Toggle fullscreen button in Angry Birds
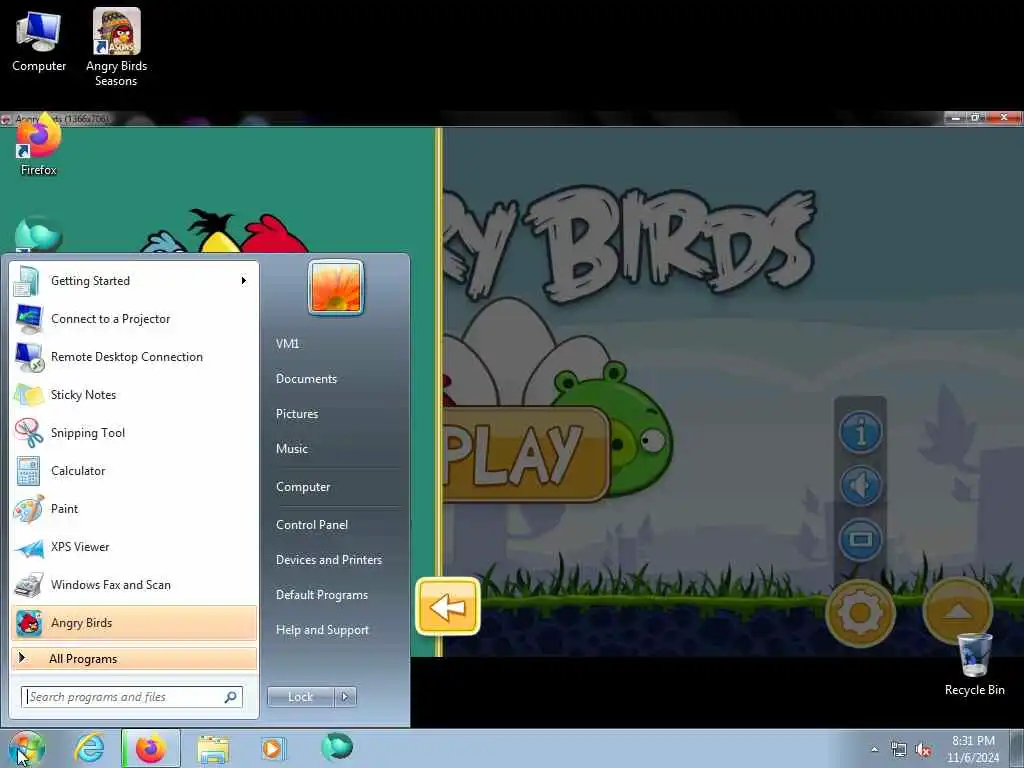This screenshot has height=768, width=1024. [x=861, y=539]
